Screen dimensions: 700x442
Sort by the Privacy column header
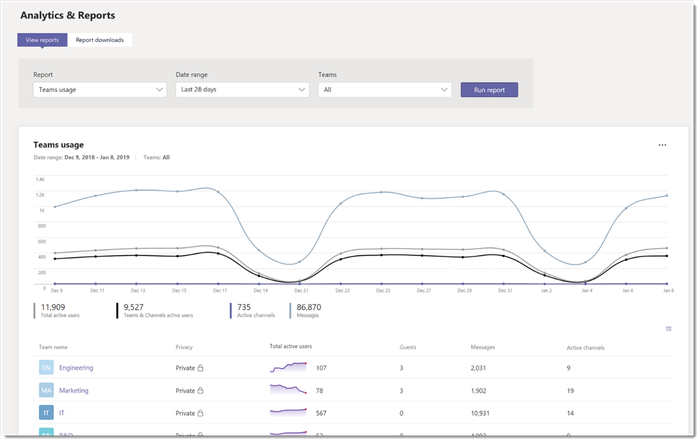(x=184, y=347)
